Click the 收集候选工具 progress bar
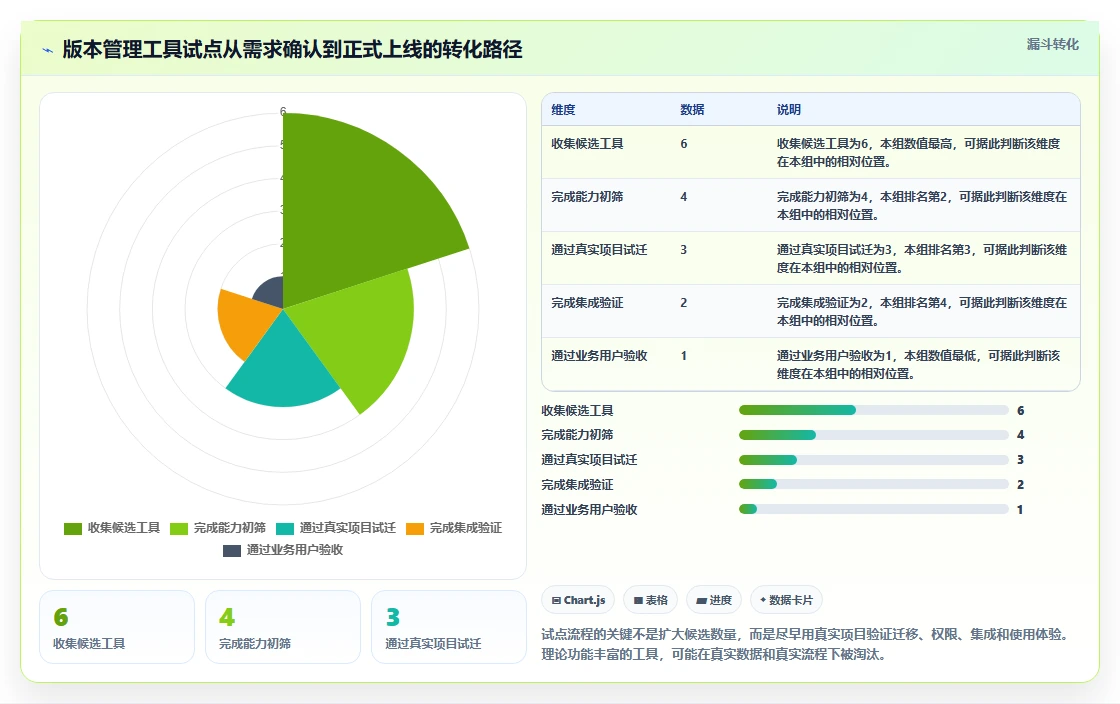 [874, 410]
